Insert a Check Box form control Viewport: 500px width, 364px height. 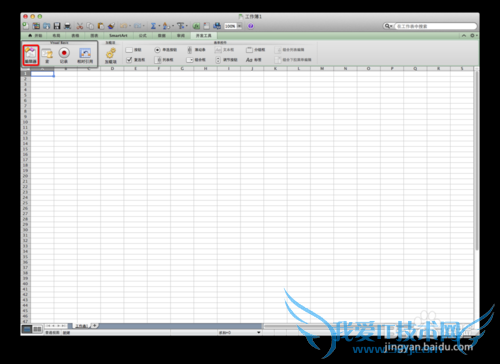point(135,60)
